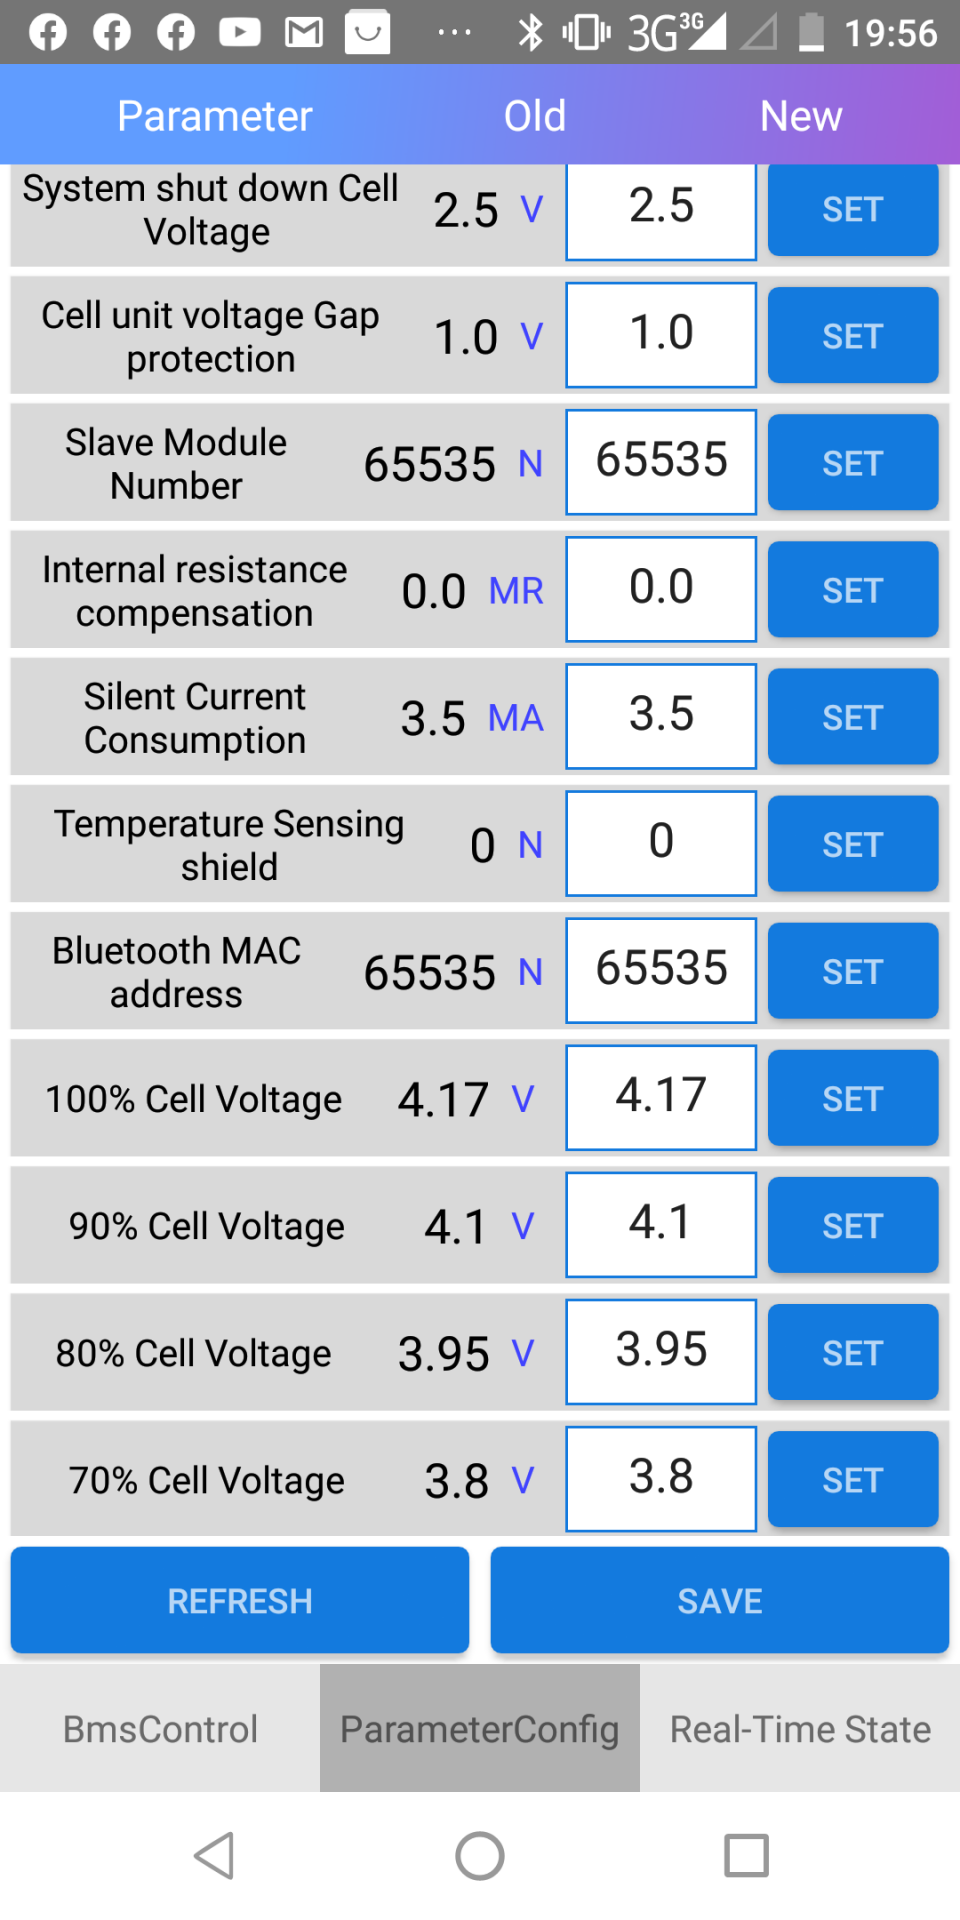Tap the YouTube notification icon
960x1920 pixels.
point(240,32)
